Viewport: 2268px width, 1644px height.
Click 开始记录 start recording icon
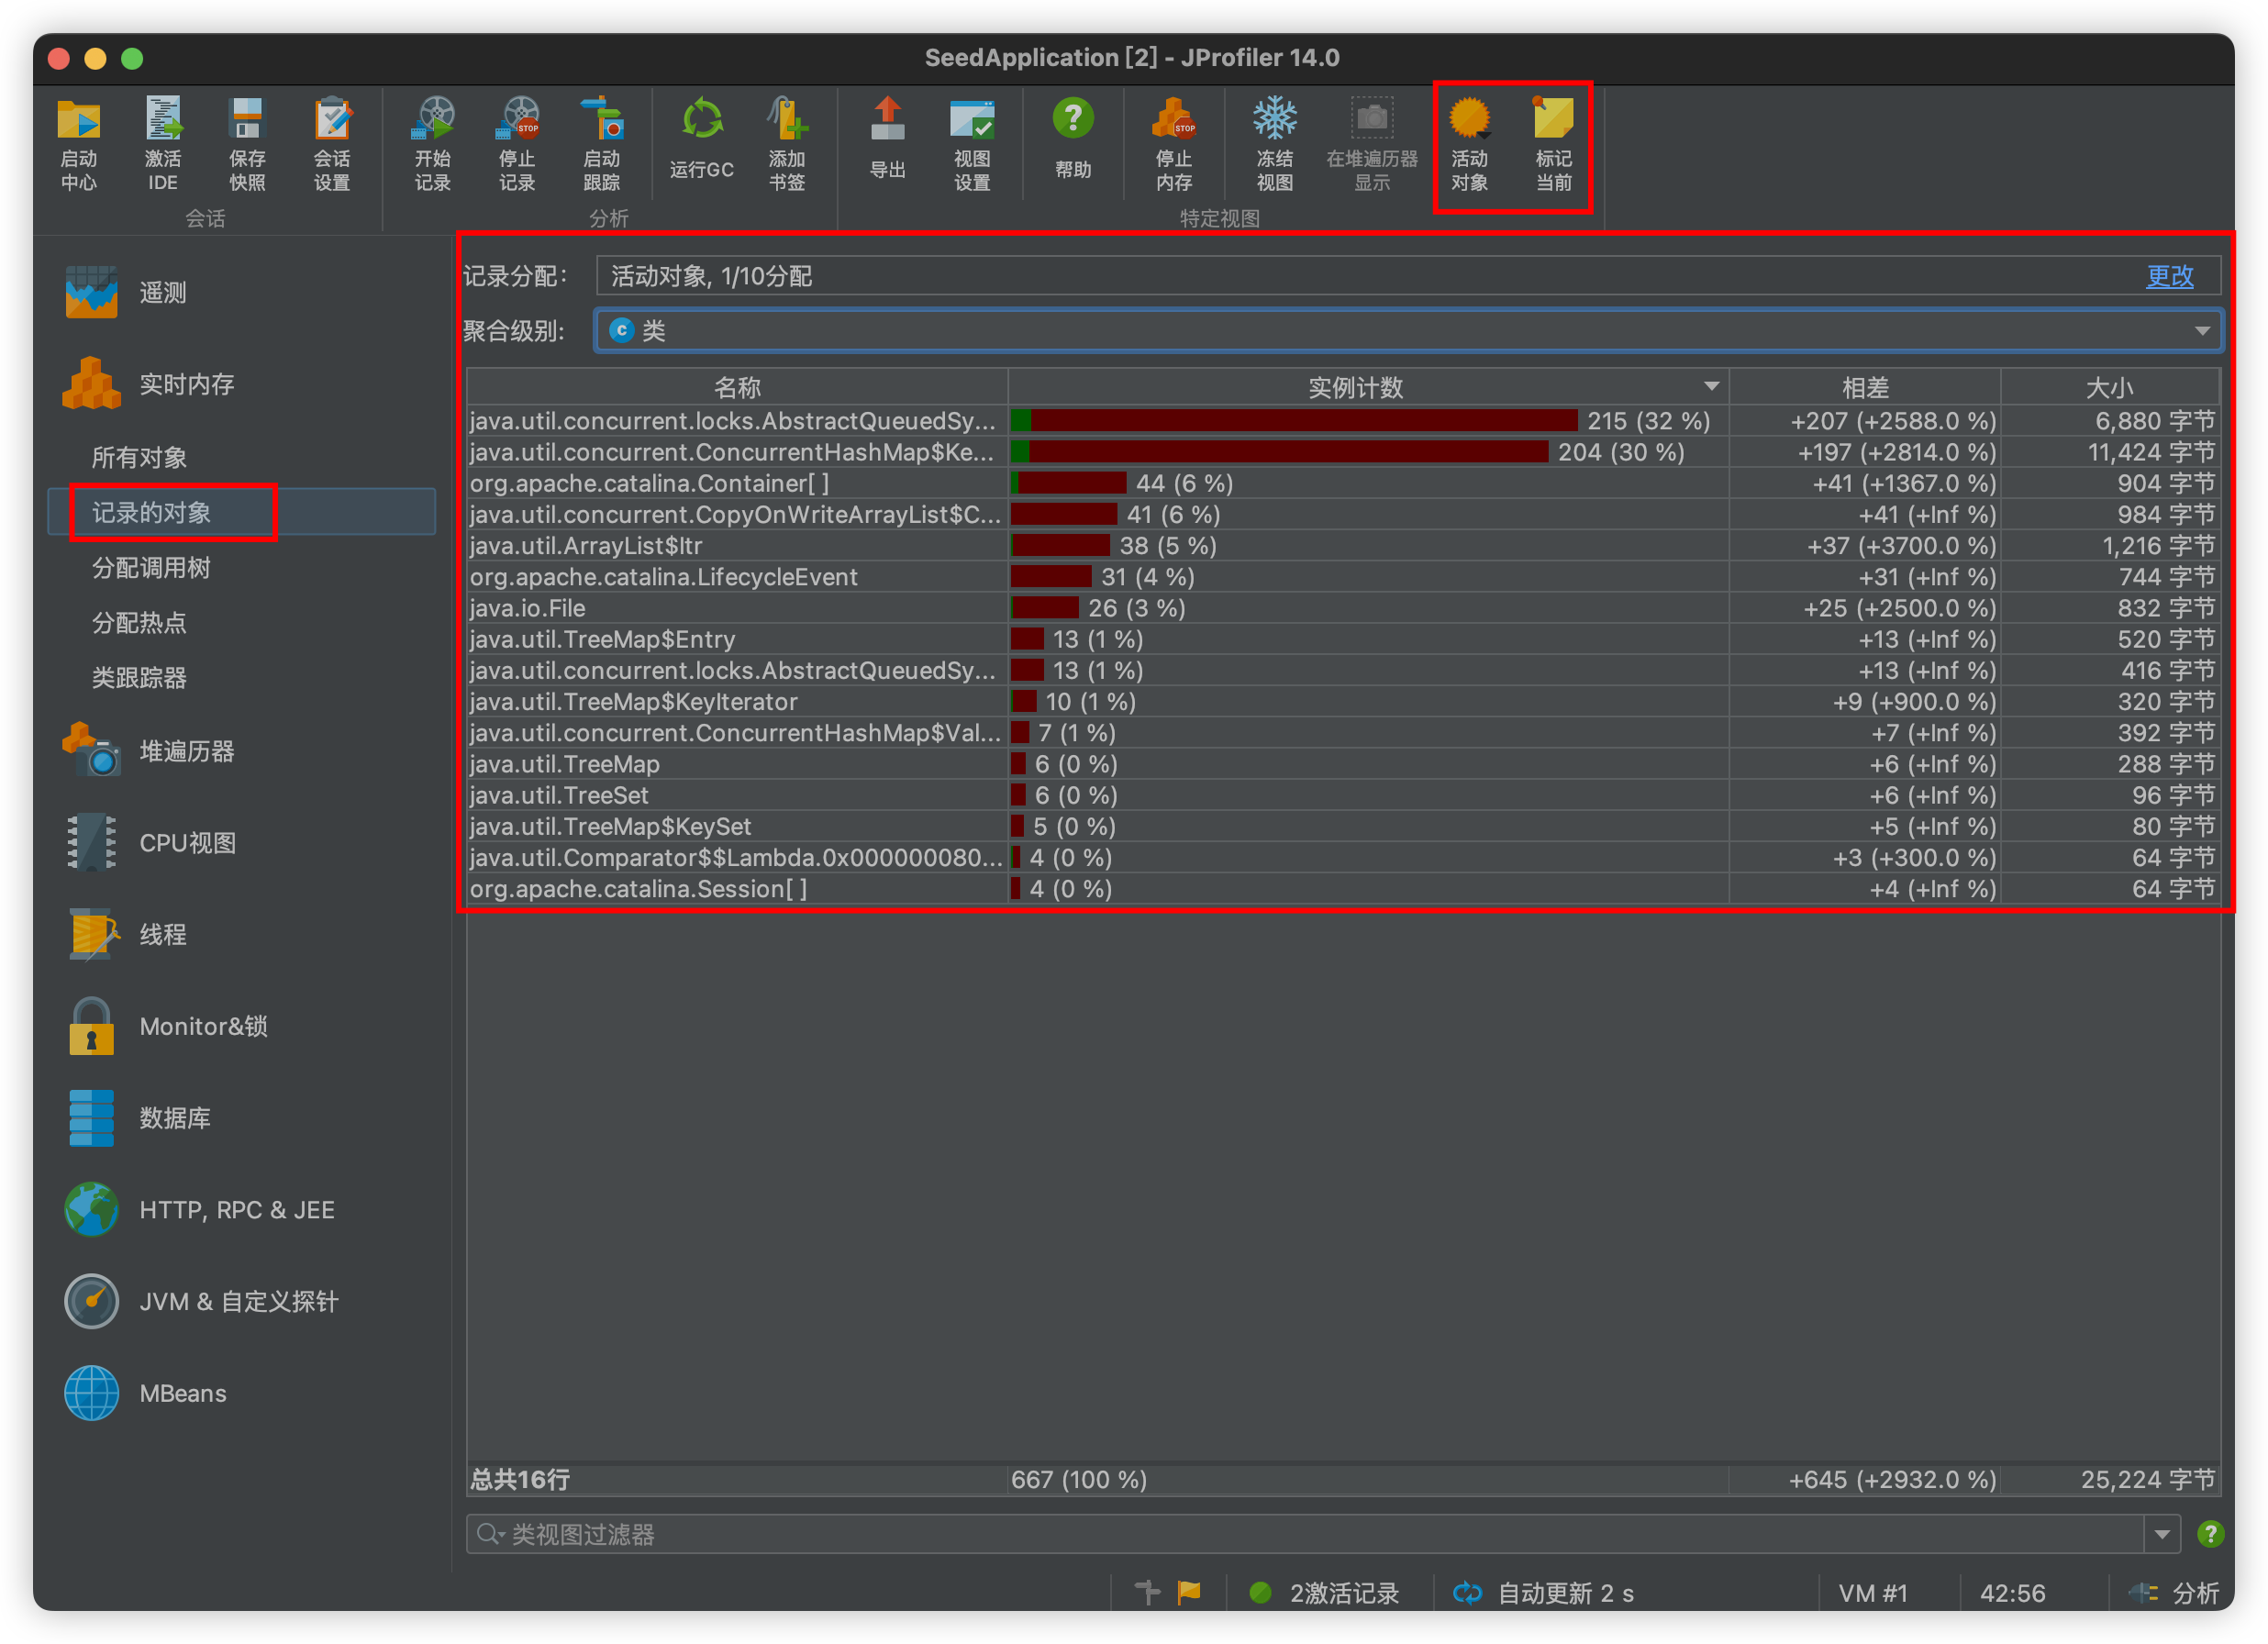click(432, 144)
